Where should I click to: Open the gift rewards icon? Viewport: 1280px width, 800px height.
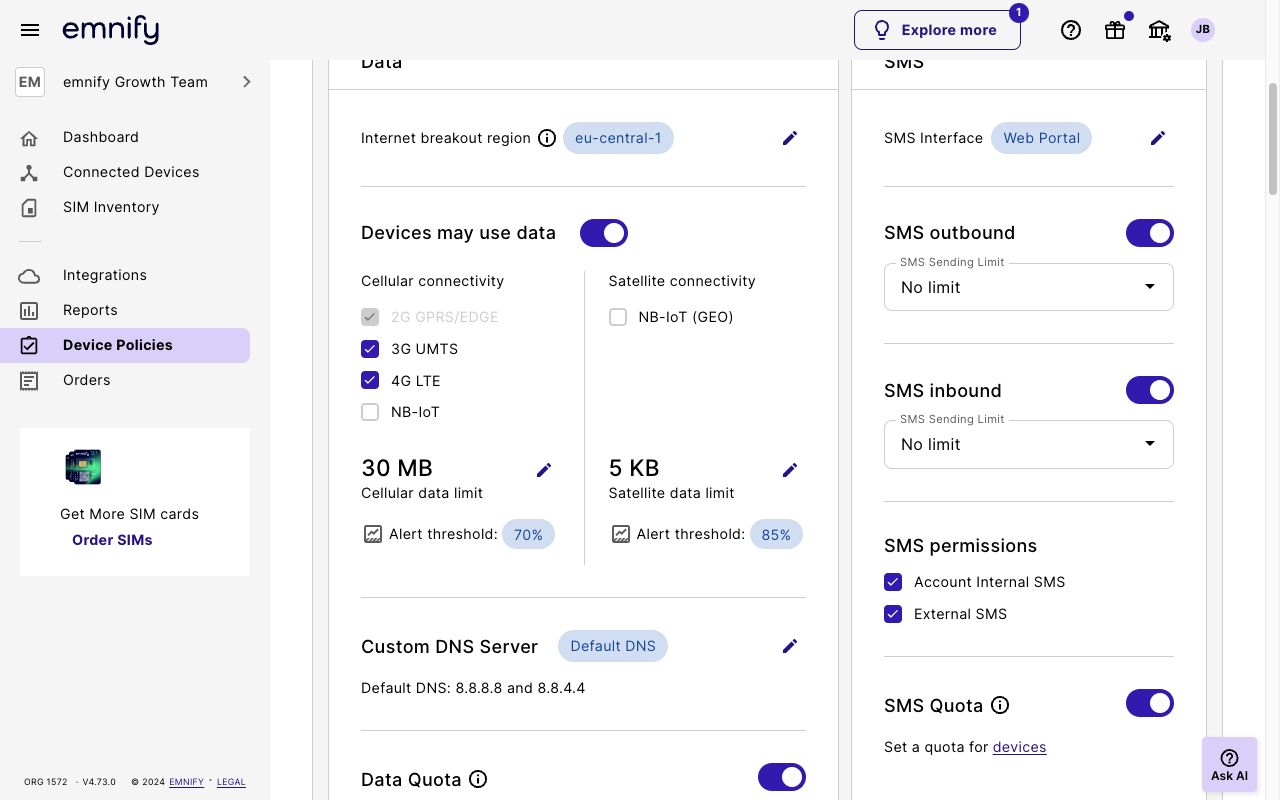[1115, 30]
